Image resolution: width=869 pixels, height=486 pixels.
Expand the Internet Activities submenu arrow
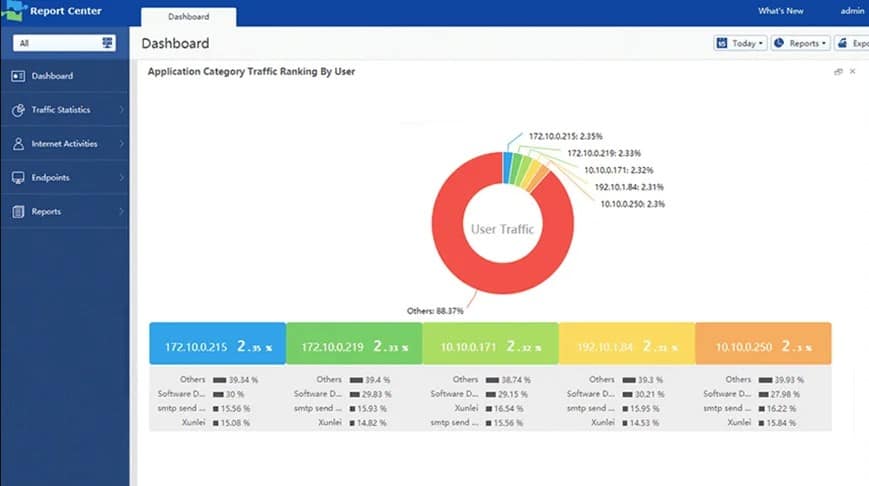(121, 144)
